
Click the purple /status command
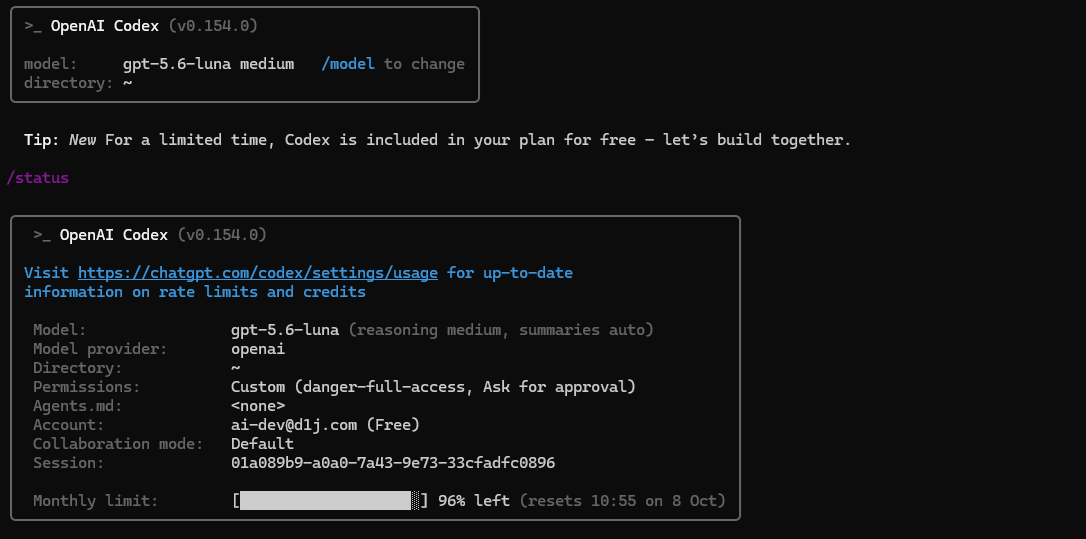(x=37, y=178)
